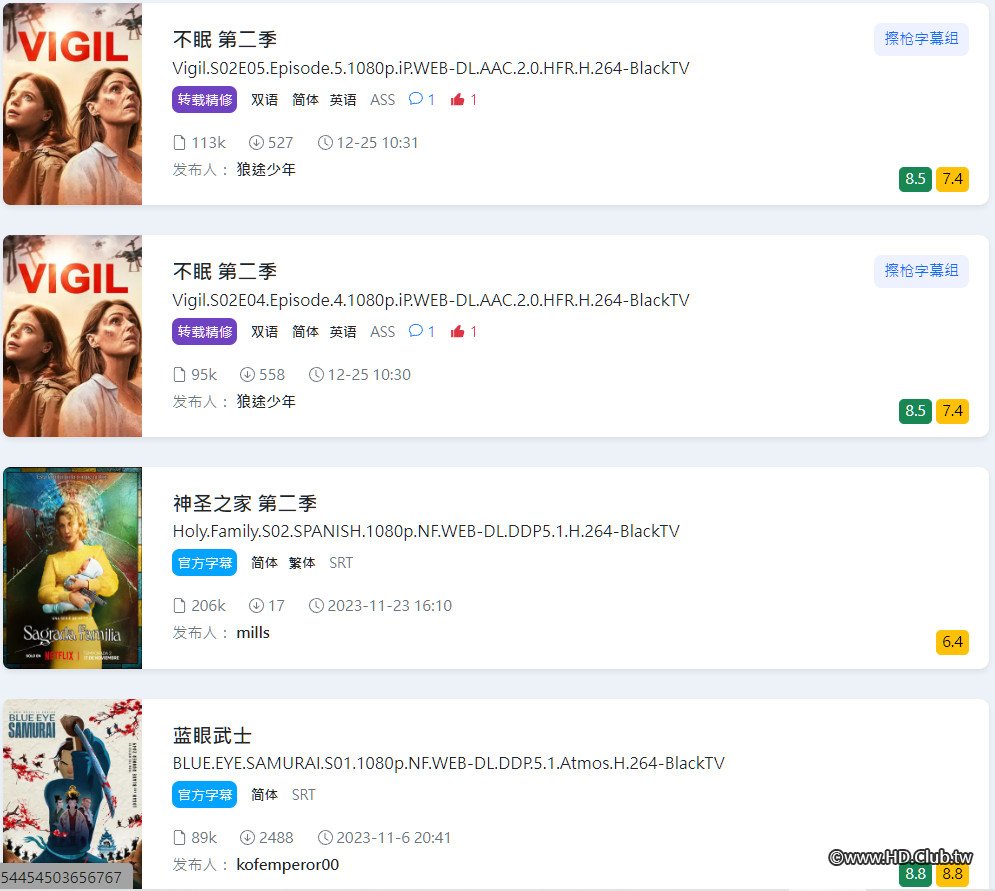Click SRT format label on Blue Eye Samurai
The height and width of the screenshot is (891, 995).
click(303, 795)
